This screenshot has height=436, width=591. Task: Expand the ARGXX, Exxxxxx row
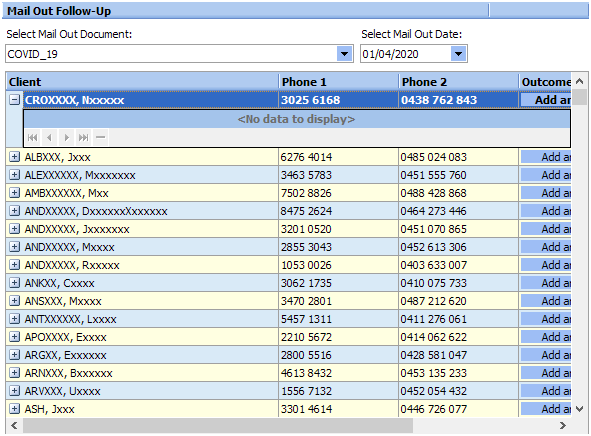[14, 355]
